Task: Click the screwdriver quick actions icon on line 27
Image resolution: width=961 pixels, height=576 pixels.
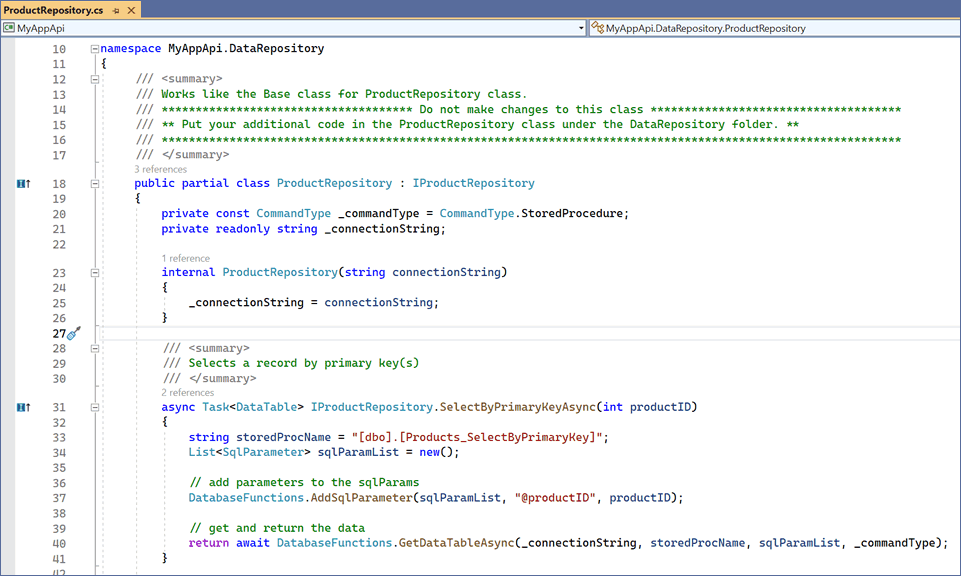Action: point(74,333)
